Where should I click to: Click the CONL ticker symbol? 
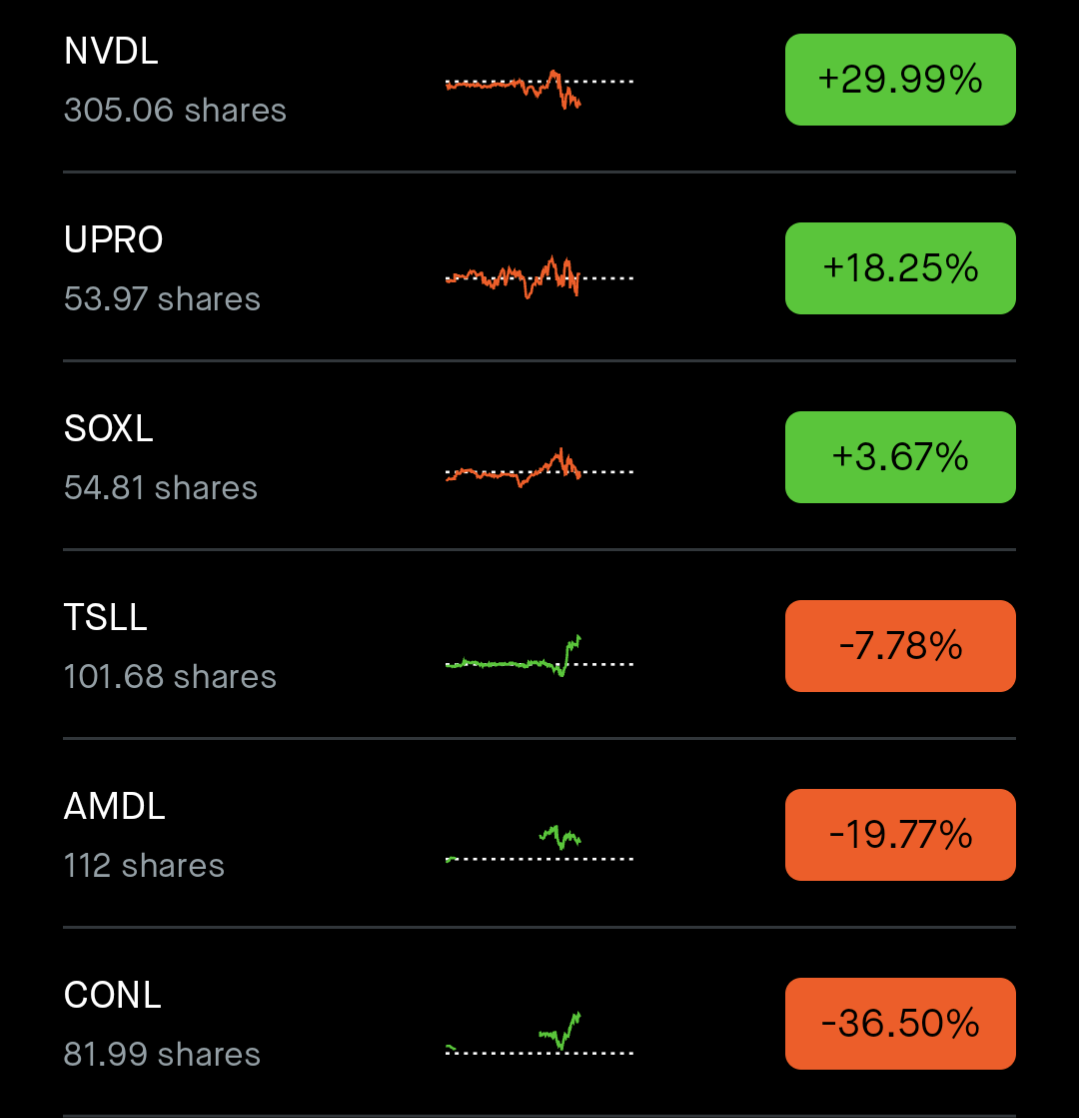point(112,996)
